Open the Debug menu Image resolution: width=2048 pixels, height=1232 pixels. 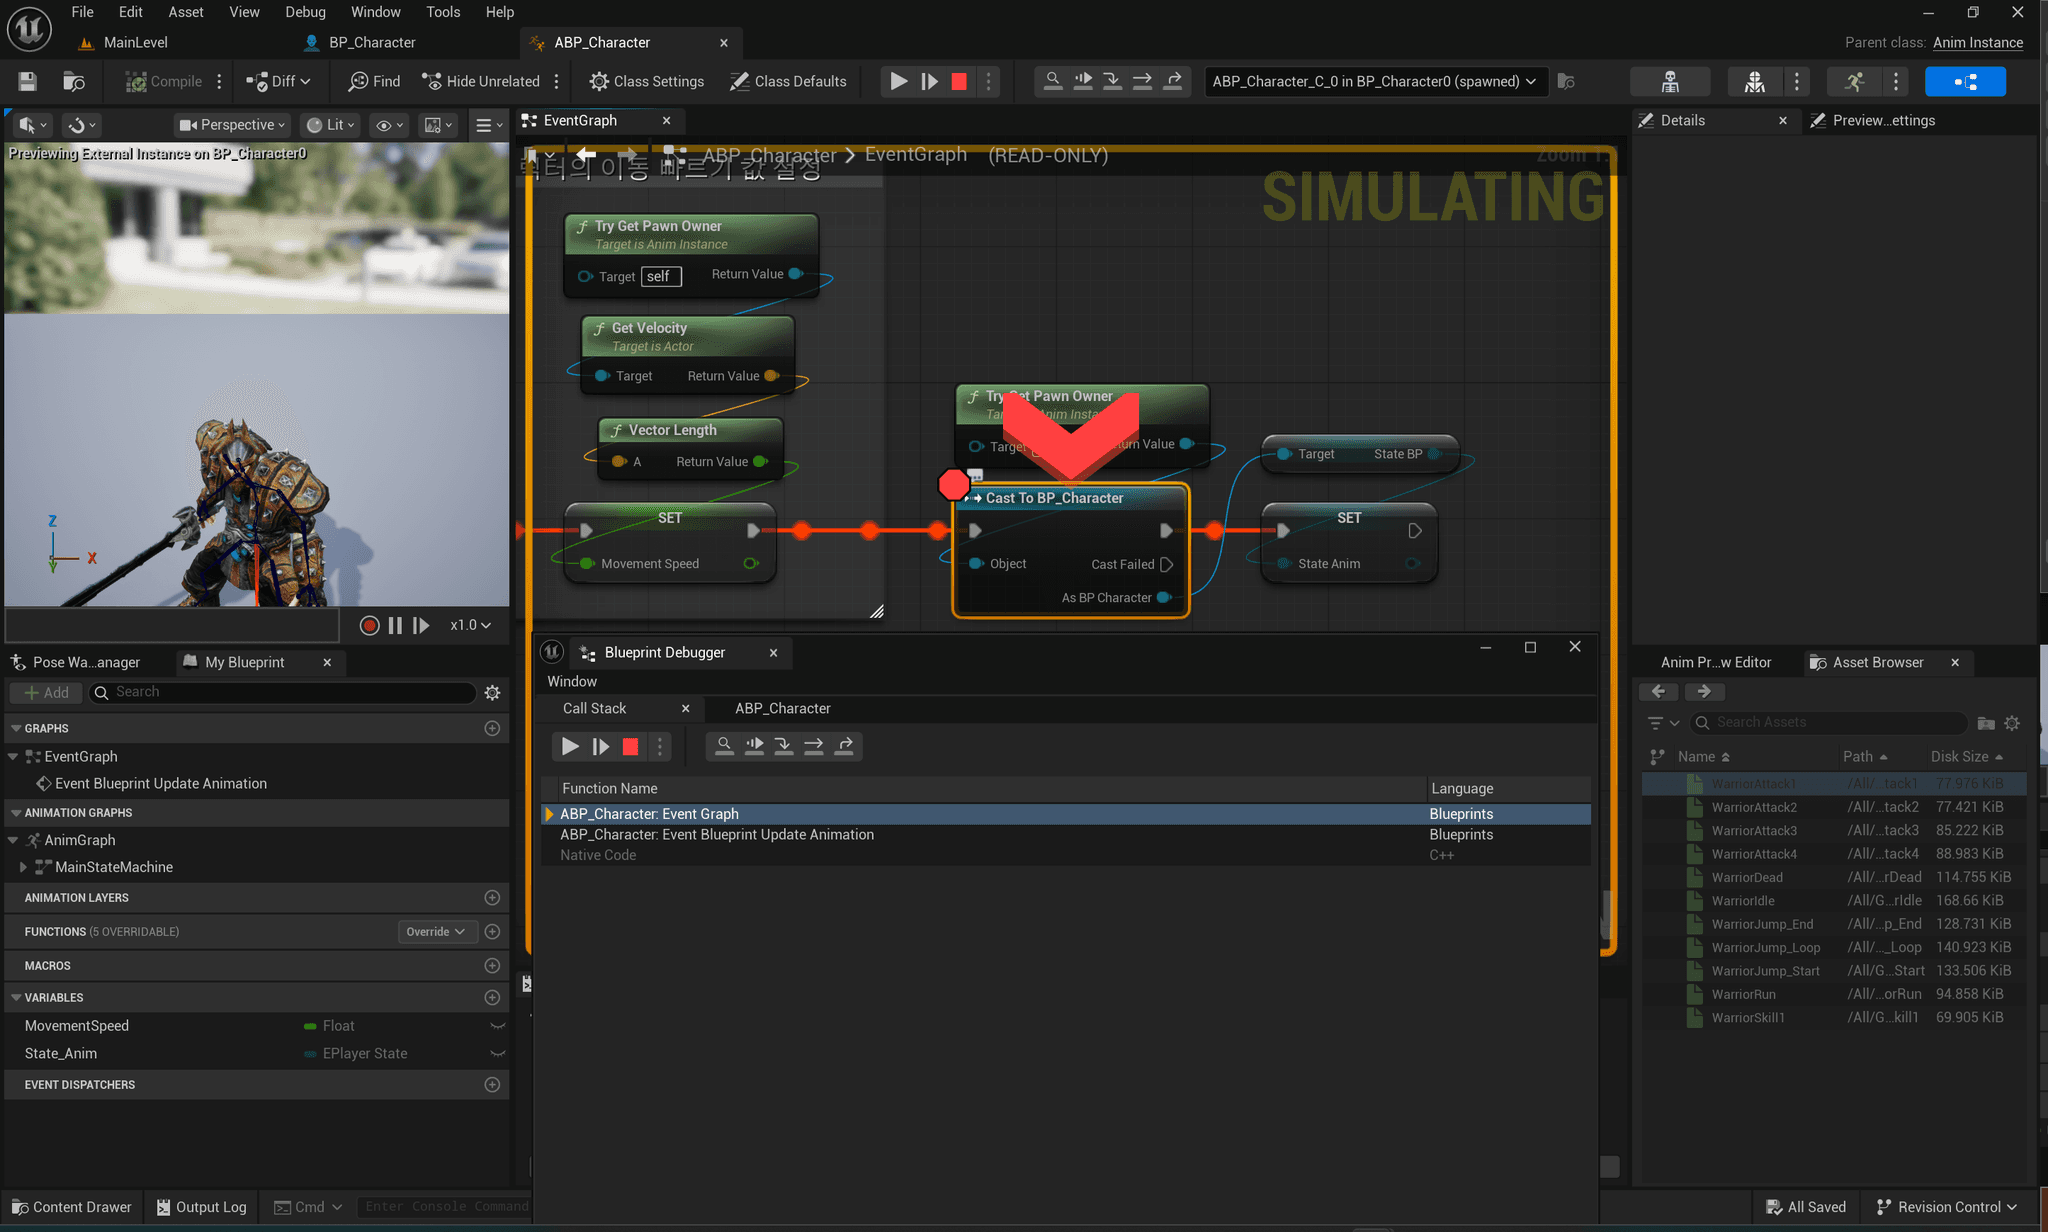(305, 12)
